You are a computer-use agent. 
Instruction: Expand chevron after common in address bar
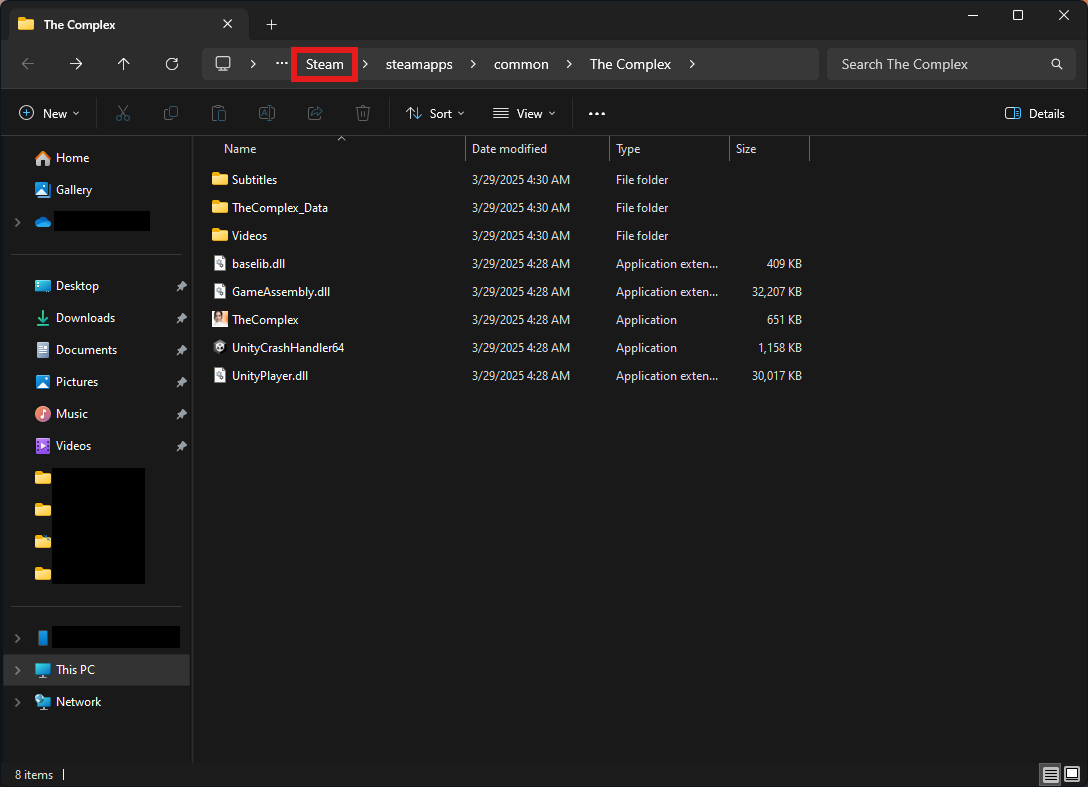coord(569,64)
